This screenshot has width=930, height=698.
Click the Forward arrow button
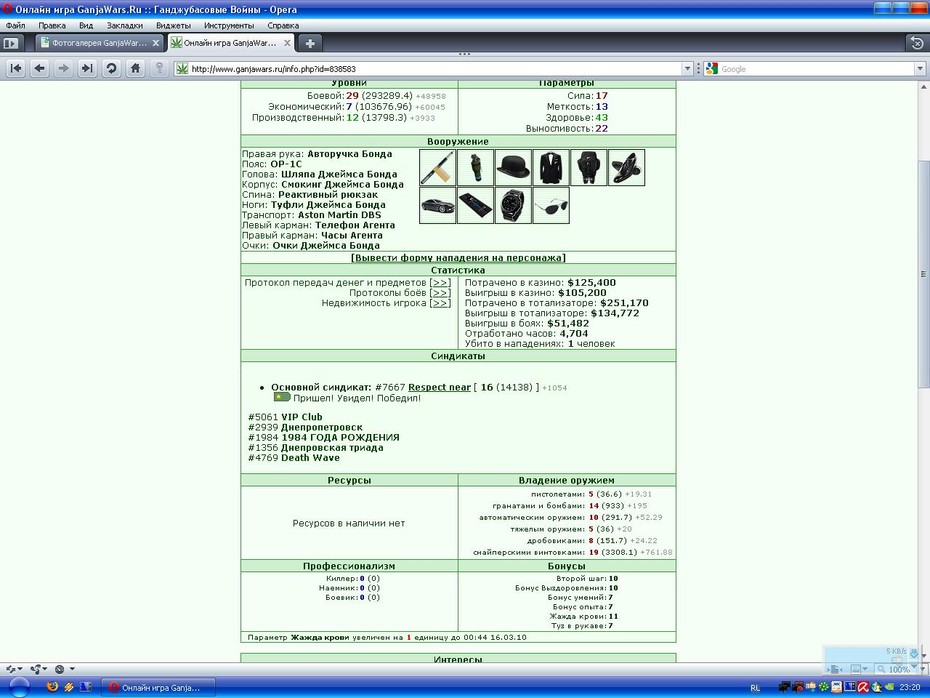[x=63, y=69]
